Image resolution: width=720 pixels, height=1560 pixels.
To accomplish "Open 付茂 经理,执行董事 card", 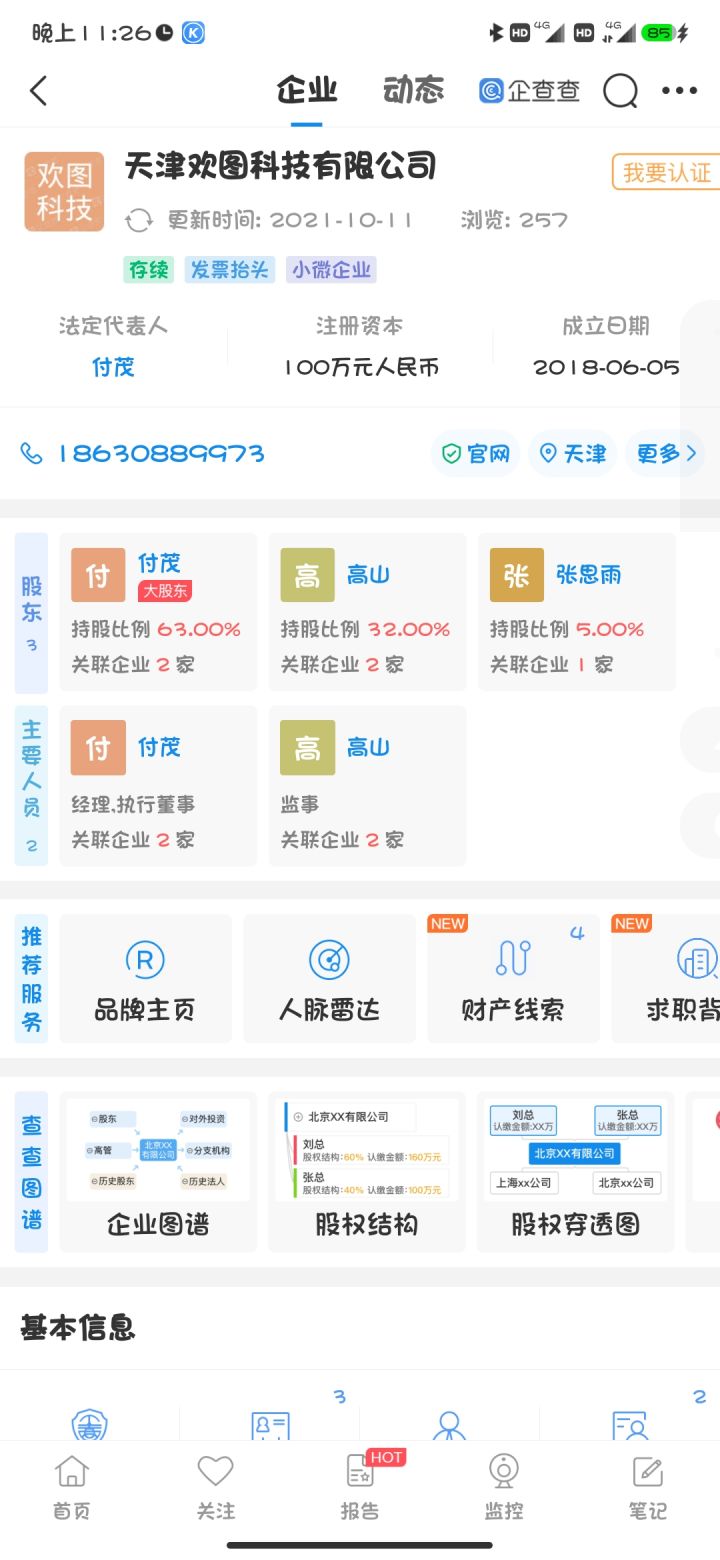I will click(x=158, y=786).
